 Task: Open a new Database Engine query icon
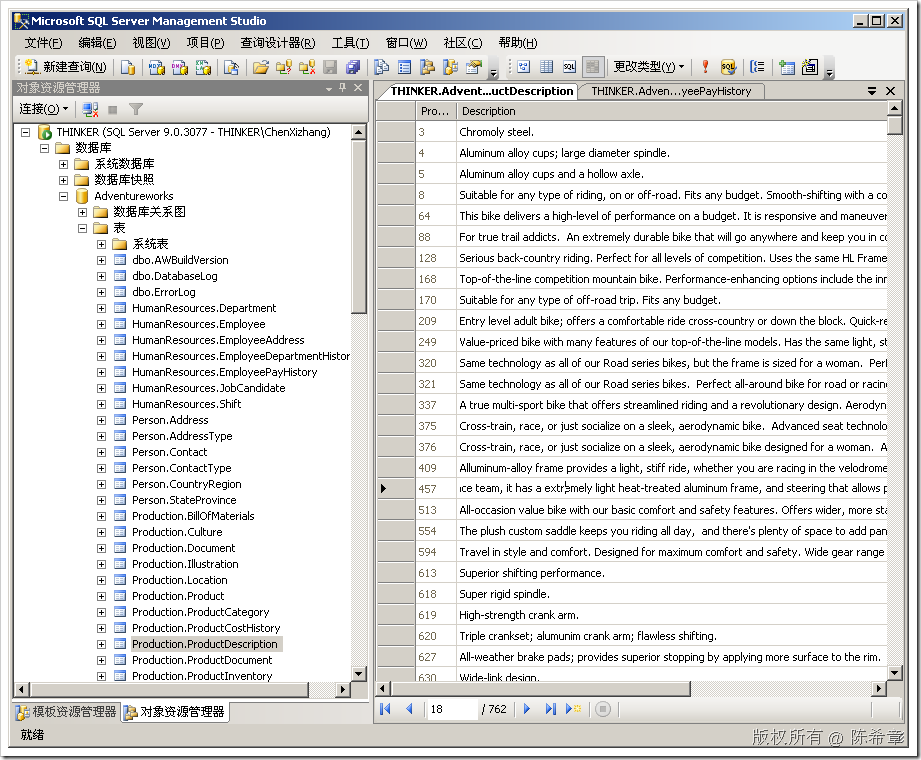click(x=127, y=67)
